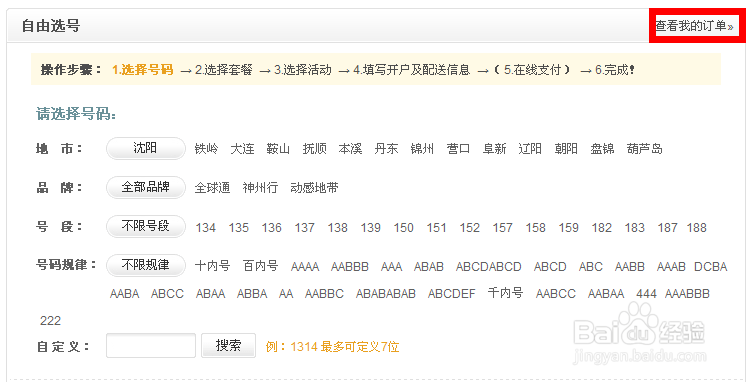Focus the 自定义 number input field
Viewport: 748px width, 382px height.
tap(151, 345)
